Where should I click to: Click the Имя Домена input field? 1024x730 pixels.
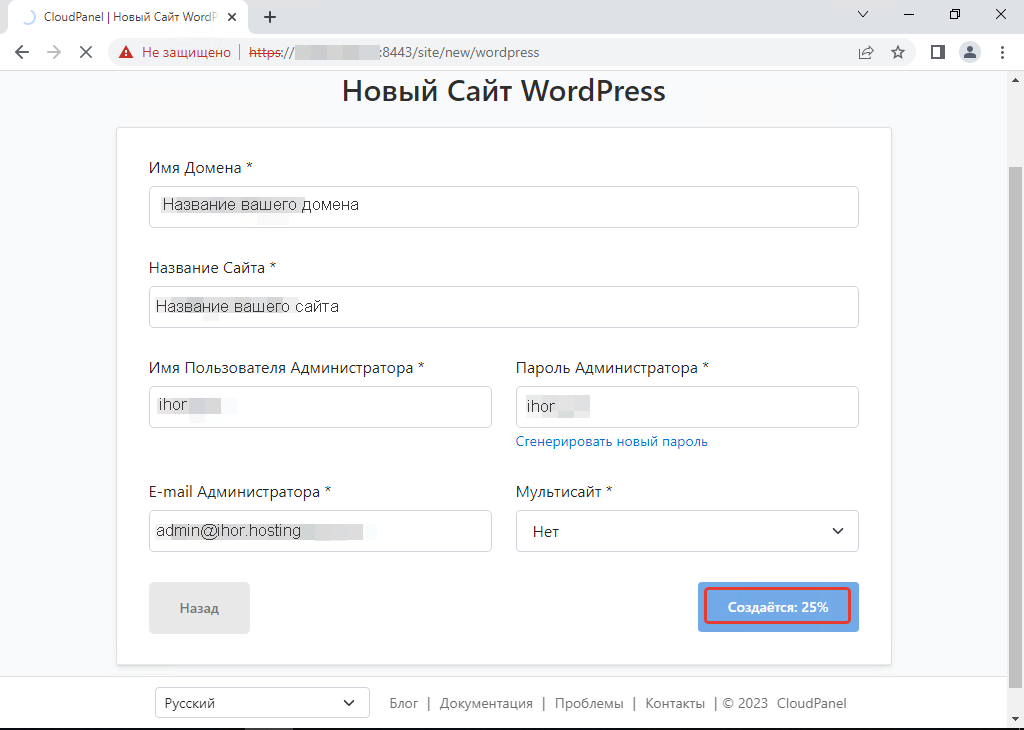503,206
